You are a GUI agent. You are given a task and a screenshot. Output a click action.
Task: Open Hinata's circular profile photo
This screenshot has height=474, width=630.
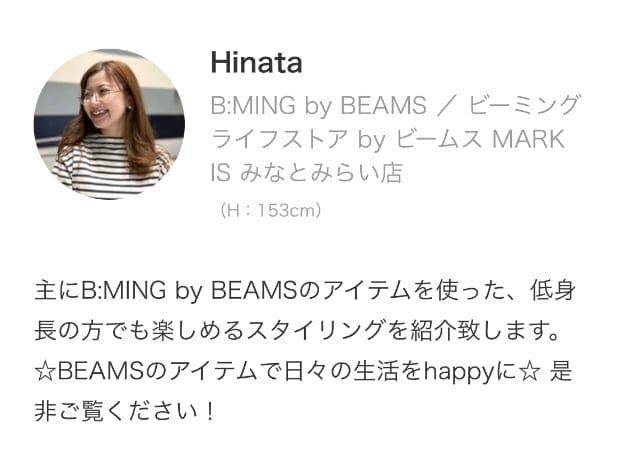point(109,125)
